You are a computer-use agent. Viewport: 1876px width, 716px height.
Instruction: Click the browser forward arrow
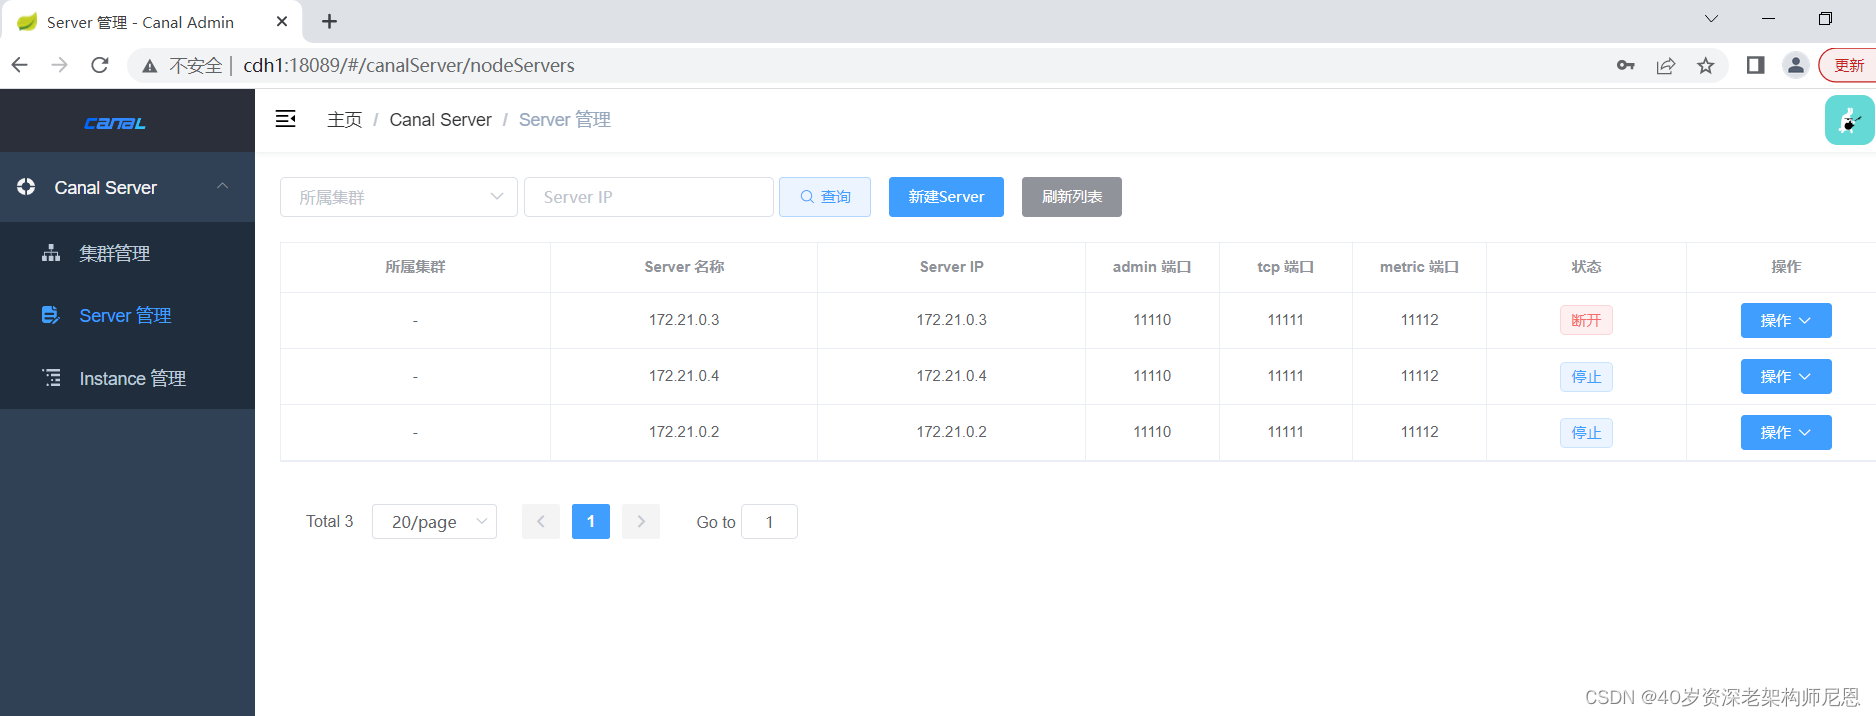click(x=60, y=65)
